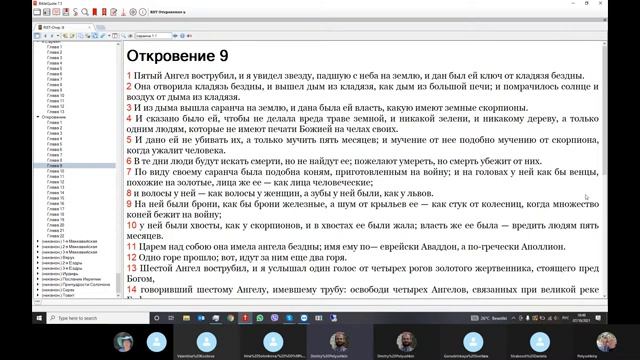Click the forward arrow in secondary toolbar
This screenshot has height=360, width=640.
pos(52,36)
